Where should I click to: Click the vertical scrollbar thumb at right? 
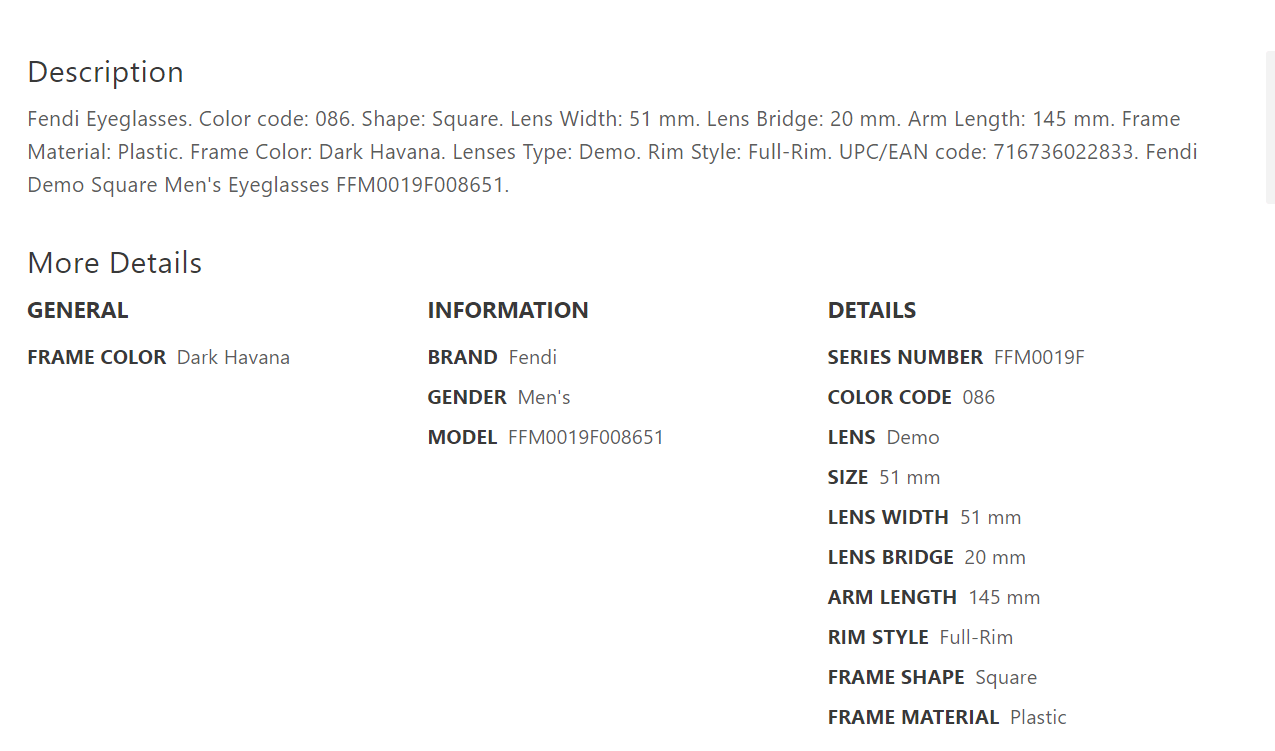[x=1270, y=127]
